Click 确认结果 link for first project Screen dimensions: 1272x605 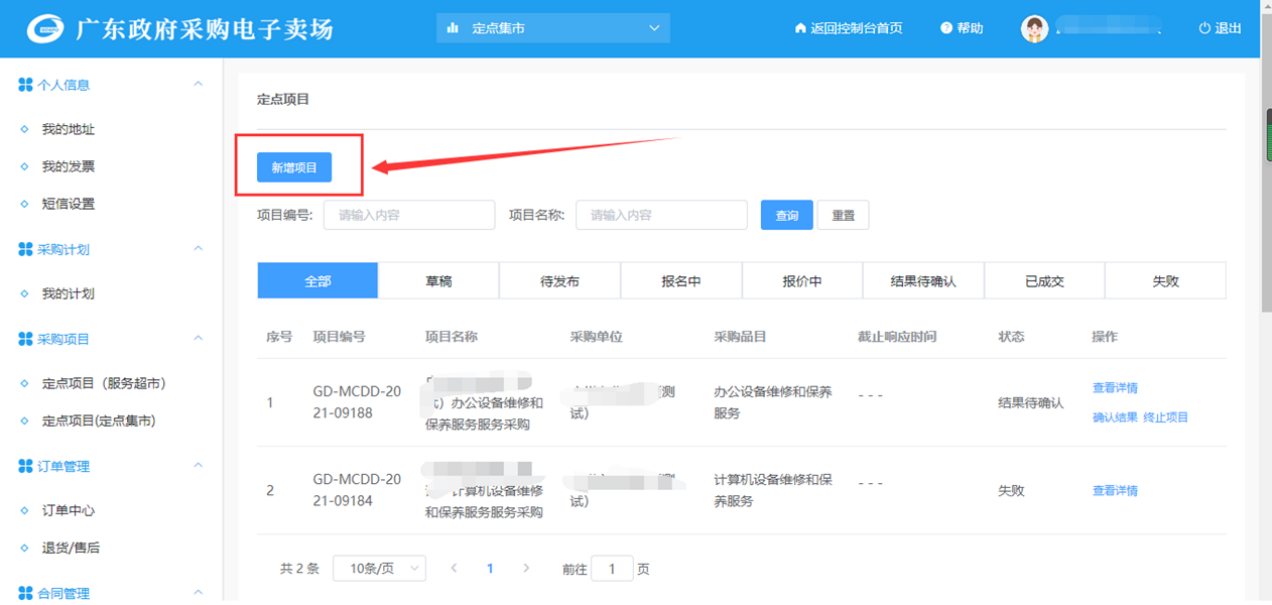pyautogui.click(x=1114, y=417)
